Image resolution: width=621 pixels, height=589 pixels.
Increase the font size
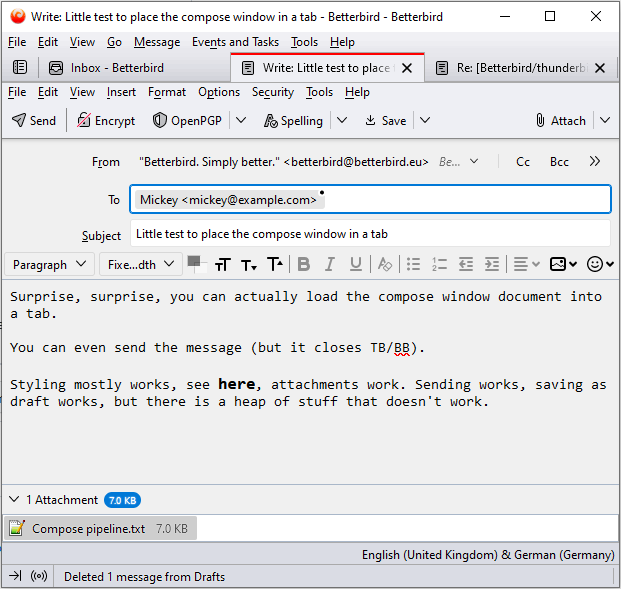coord(275,264)
